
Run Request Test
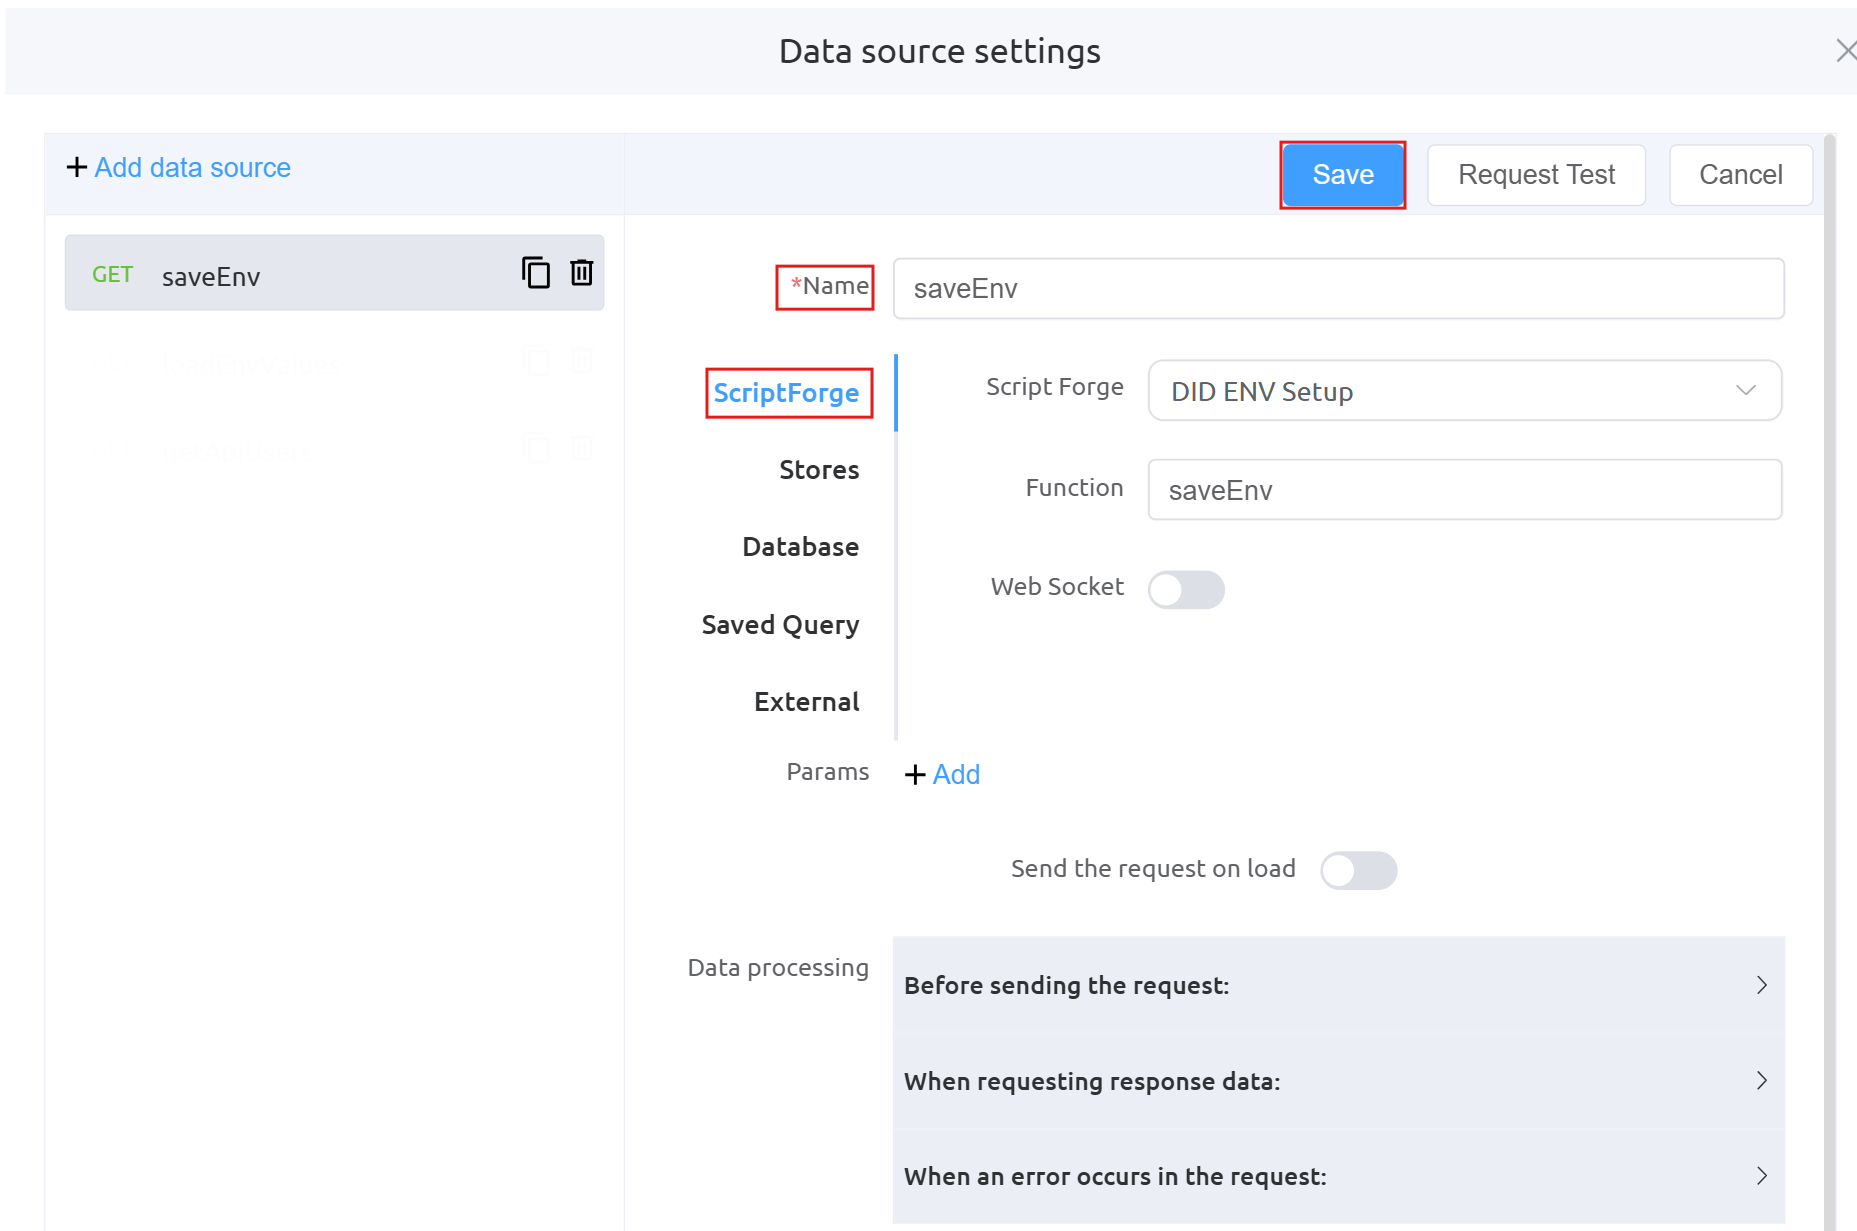coord(1536,175)
